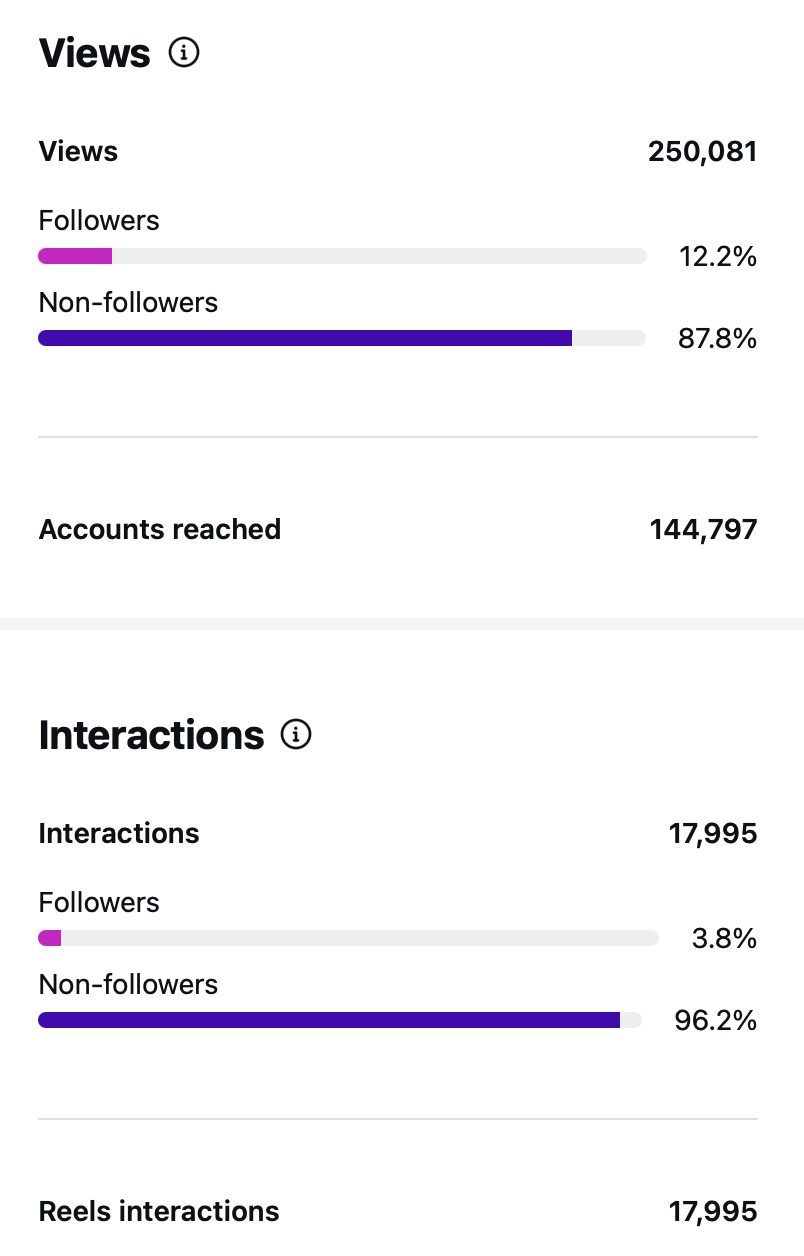Select the Interactions section heading
Screen dimensions: 804x1256
coord(151,734)
